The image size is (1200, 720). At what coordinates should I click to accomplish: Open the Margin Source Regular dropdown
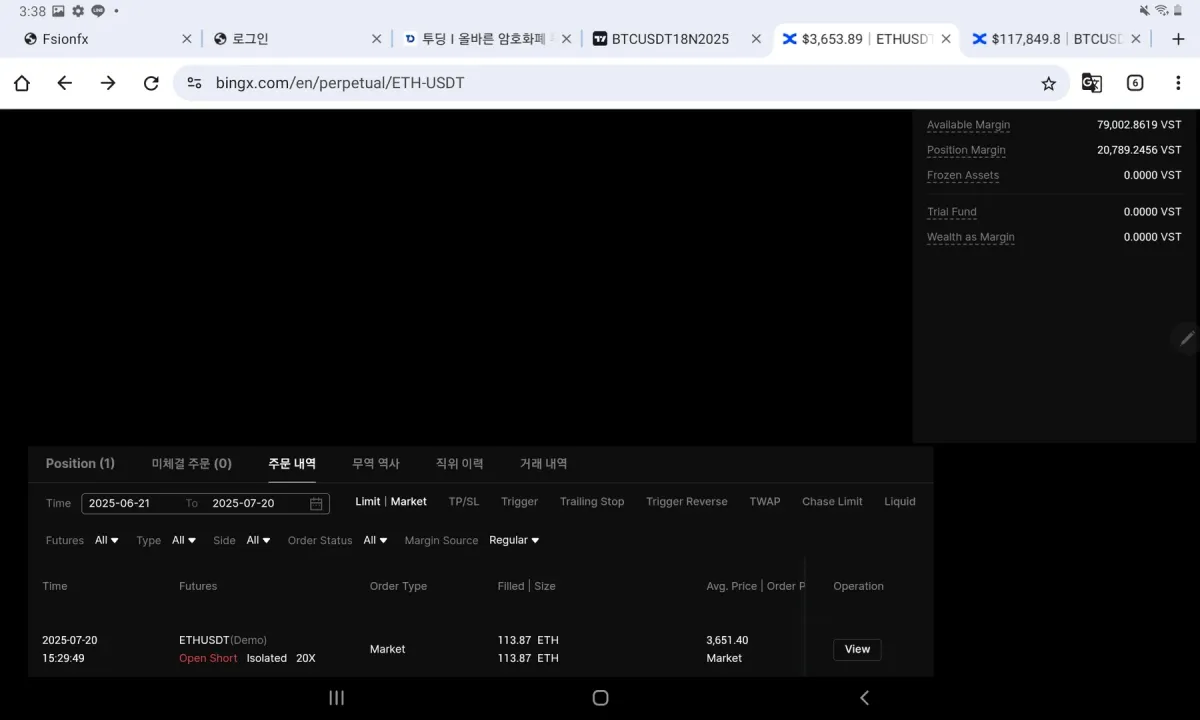(514, 540)
